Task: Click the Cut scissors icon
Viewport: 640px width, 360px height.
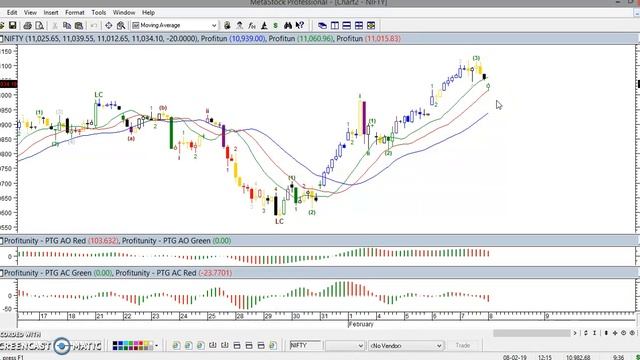Action: (x=55, y=25)
